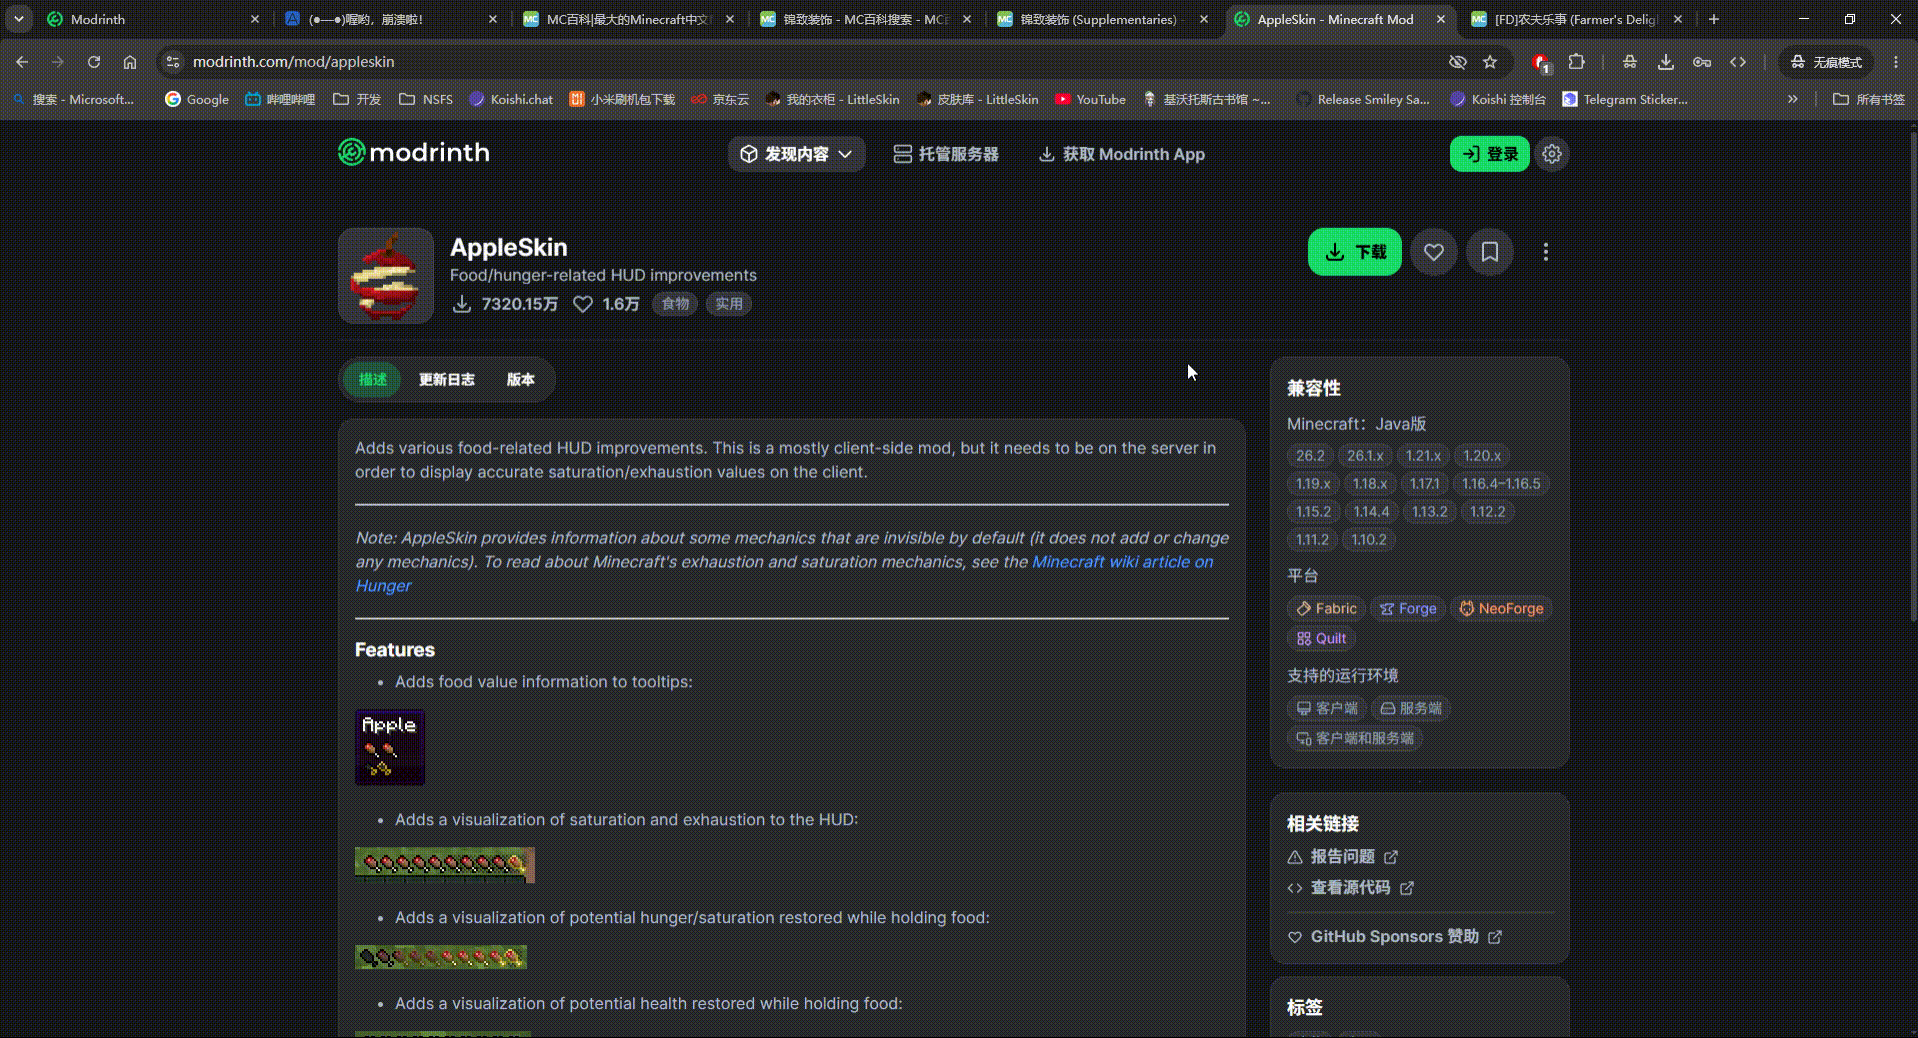This screenshot has height=1038, width=1918.
Task: Expand hidden bookmarks chevron
Action: (1793, 99)
